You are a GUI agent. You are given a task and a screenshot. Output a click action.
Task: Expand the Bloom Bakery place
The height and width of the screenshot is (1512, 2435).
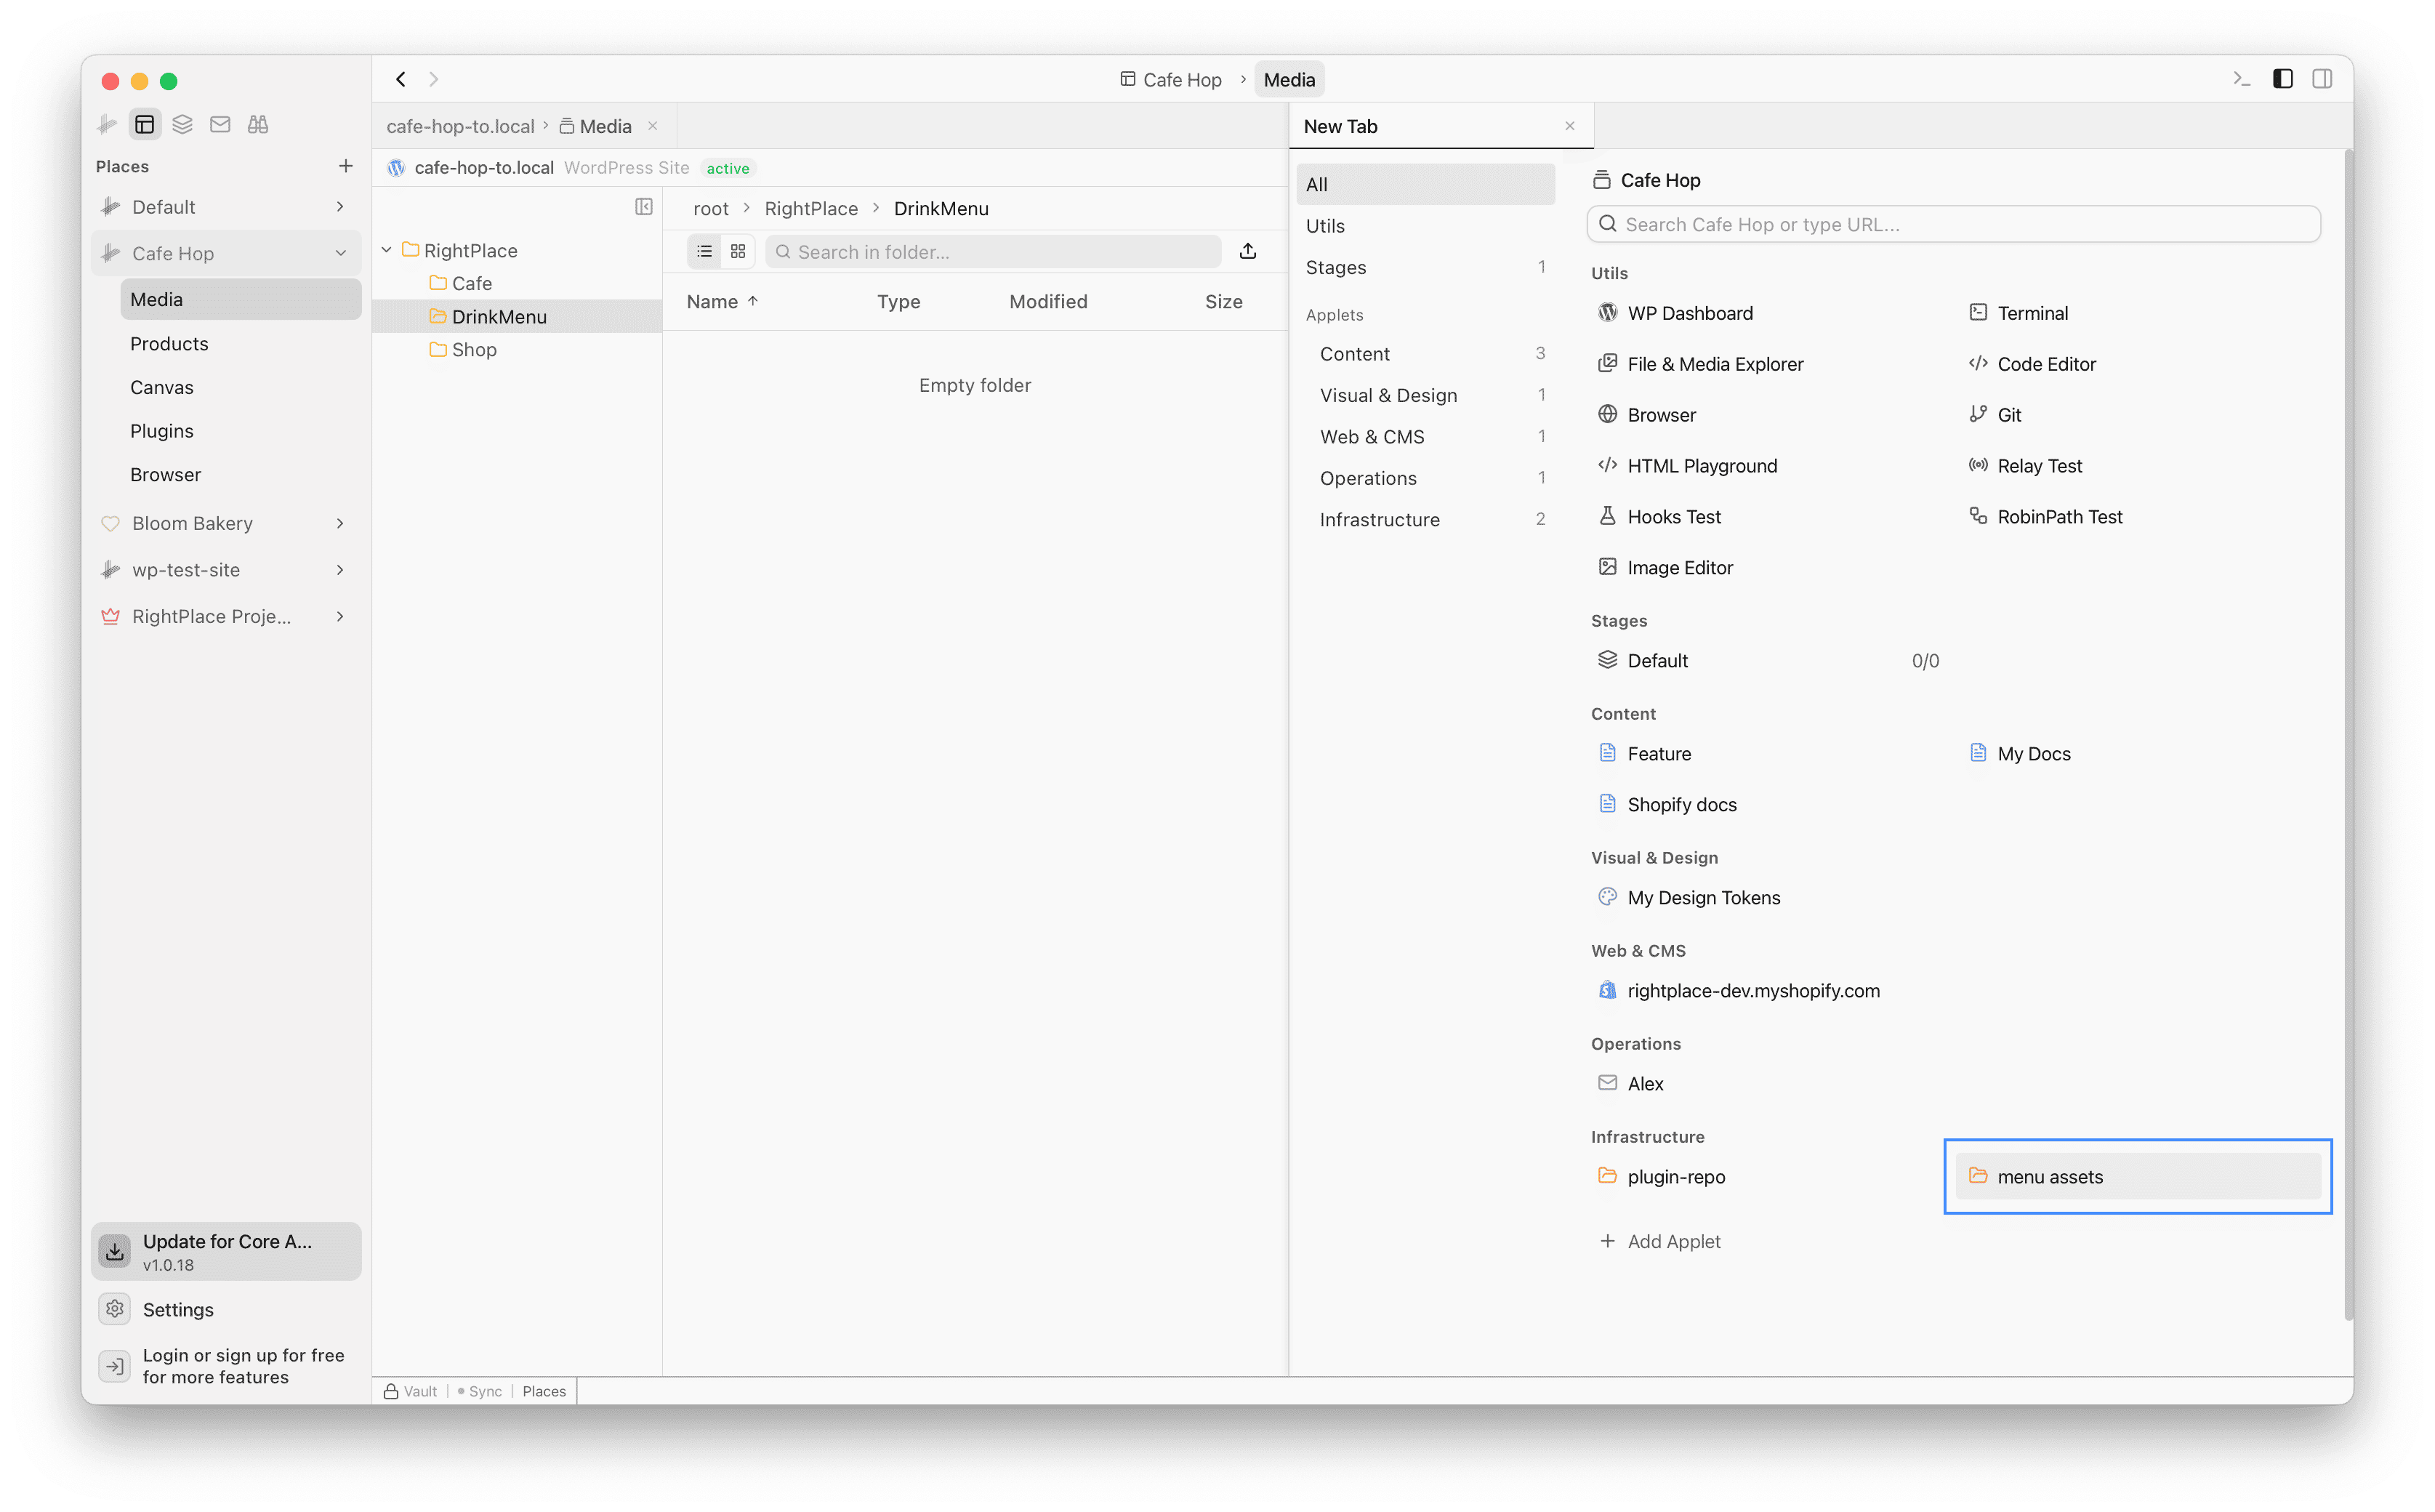coord(340,524)
